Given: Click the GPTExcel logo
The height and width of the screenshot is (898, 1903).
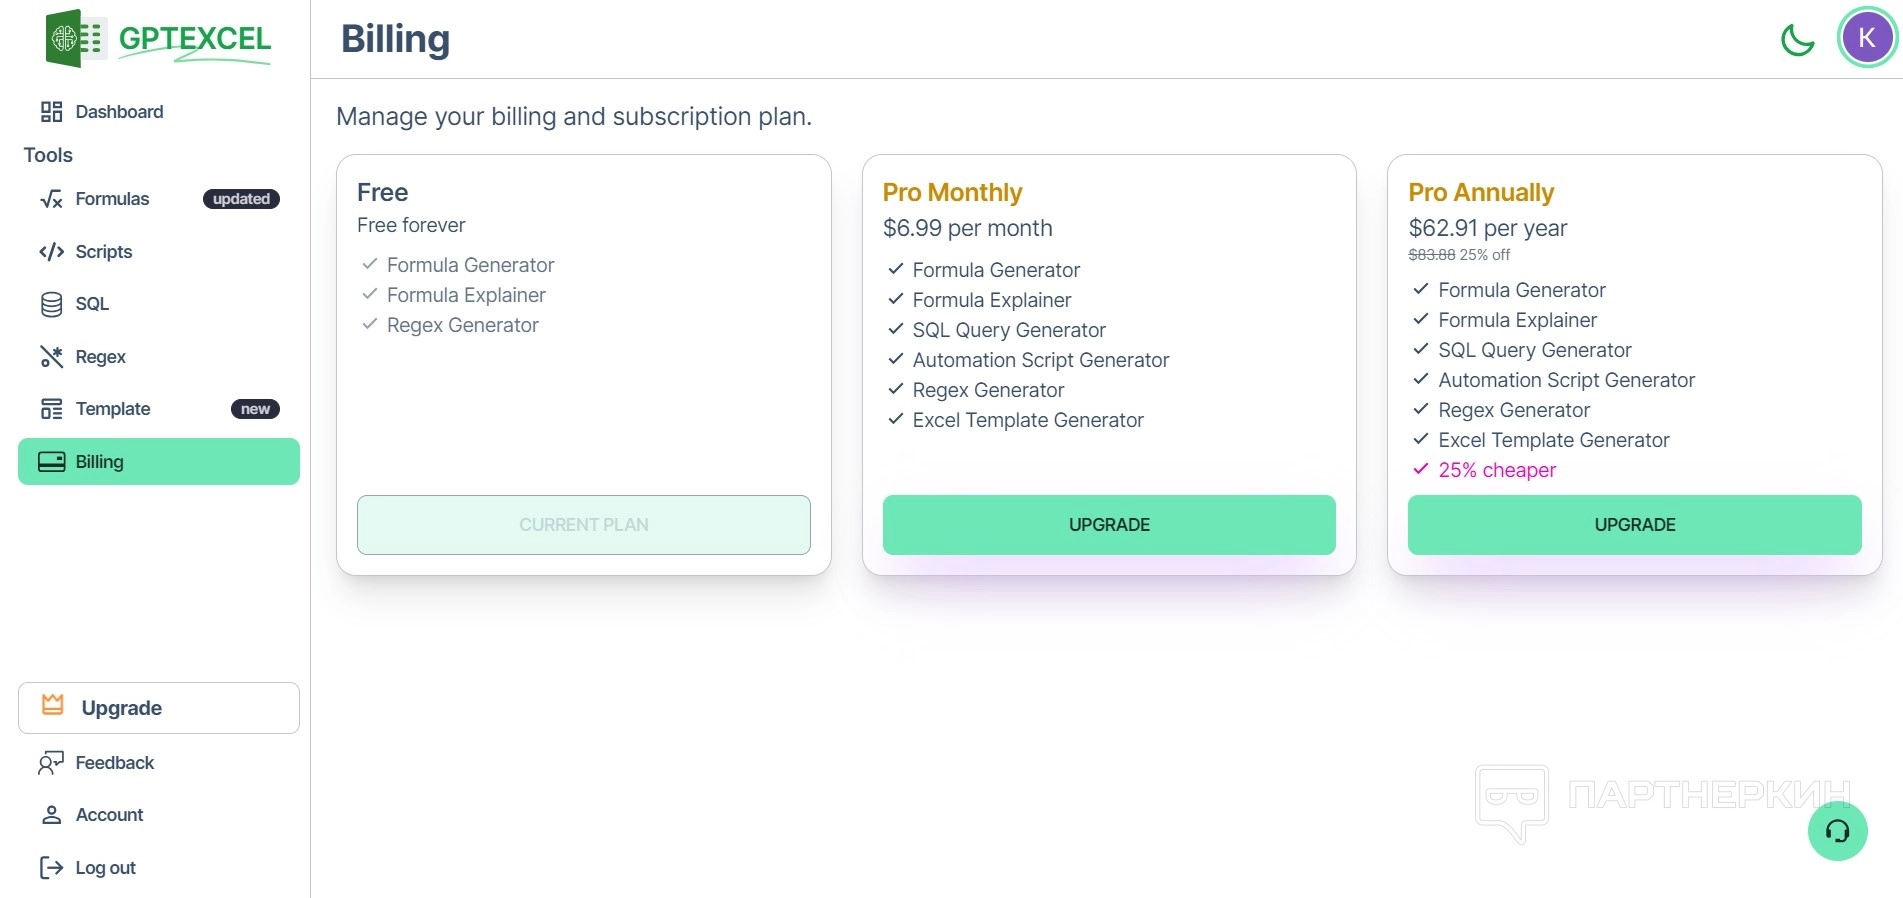Looking at the screenshot, I should point(158,39).
